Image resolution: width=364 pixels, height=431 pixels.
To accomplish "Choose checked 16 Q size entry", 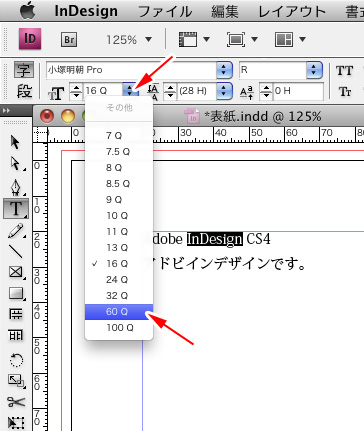I will point(119,264).
